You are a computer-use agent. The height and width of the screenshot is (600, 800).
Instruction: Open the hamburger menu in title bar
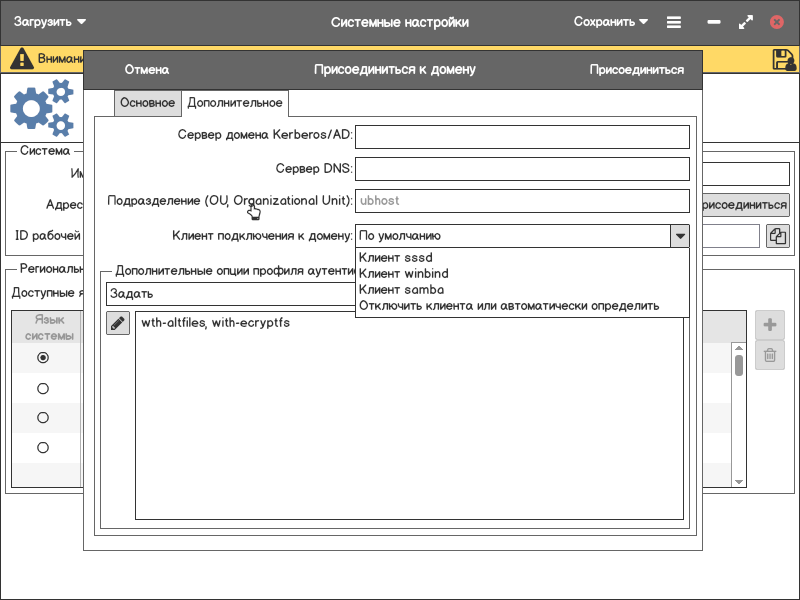pyautogui.click(x=674, y=22)
